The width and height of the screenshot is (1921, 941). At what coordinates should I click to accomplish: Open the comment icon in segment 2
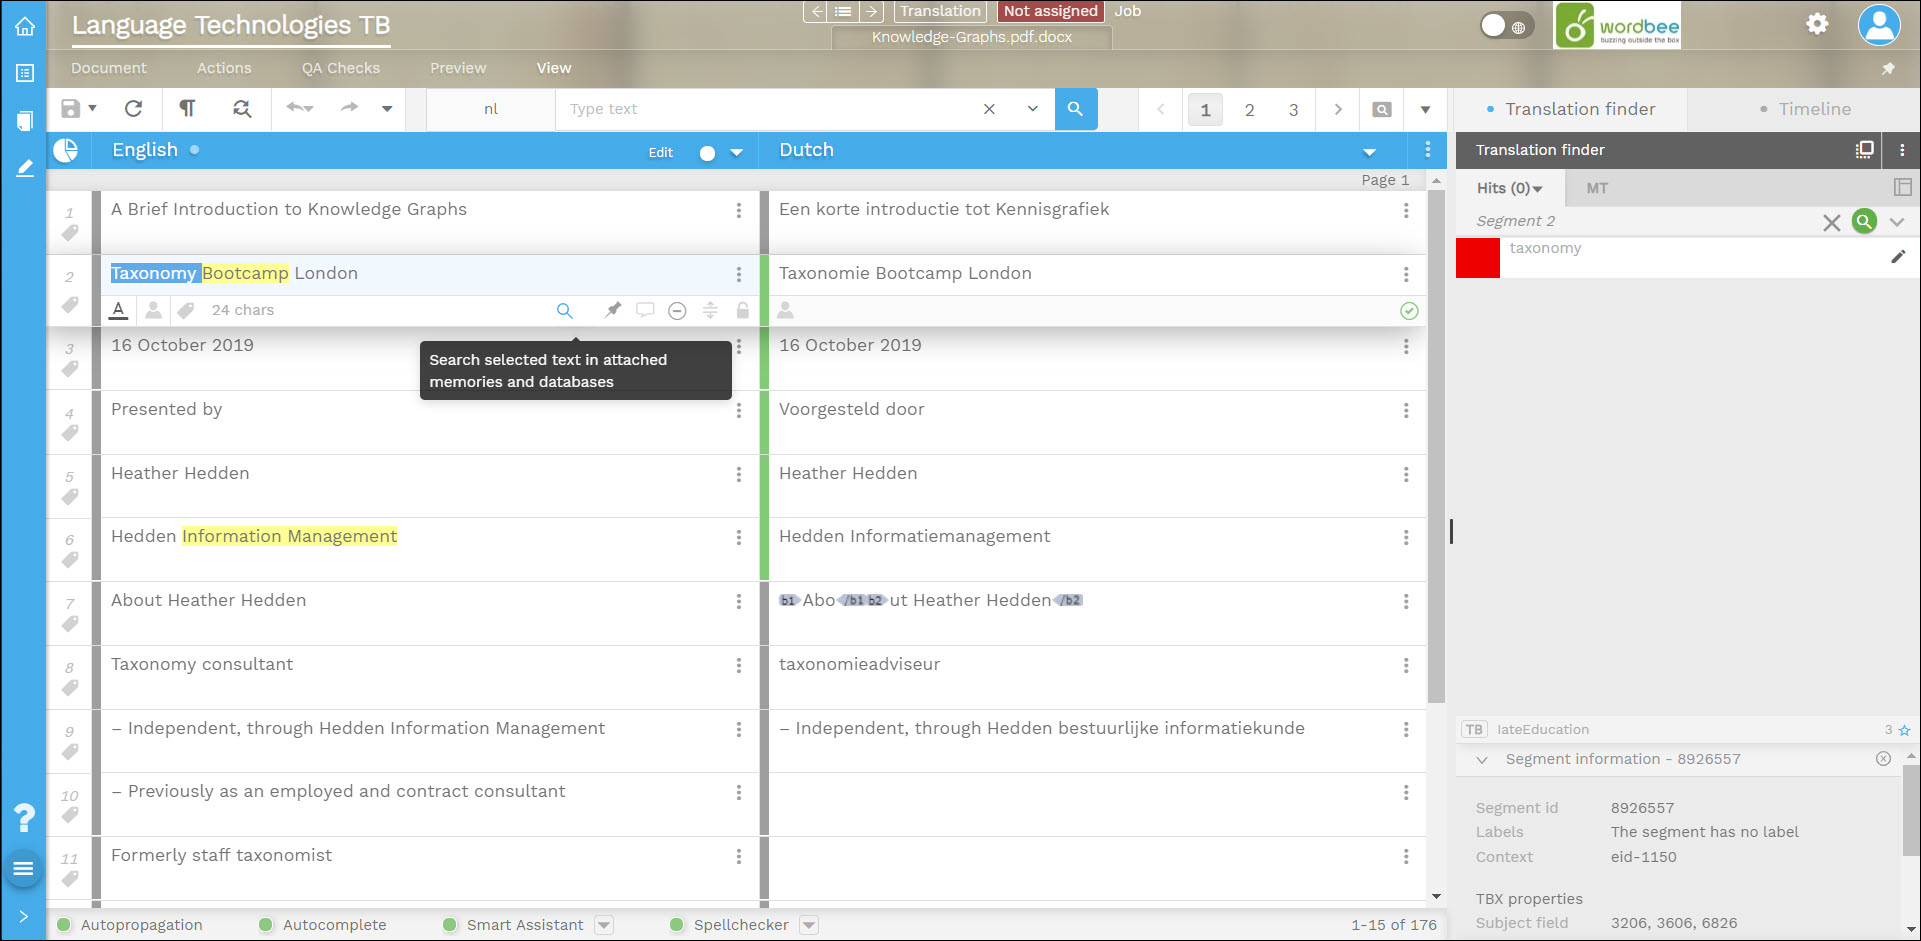pyautogui.click(x=645, y=310)
